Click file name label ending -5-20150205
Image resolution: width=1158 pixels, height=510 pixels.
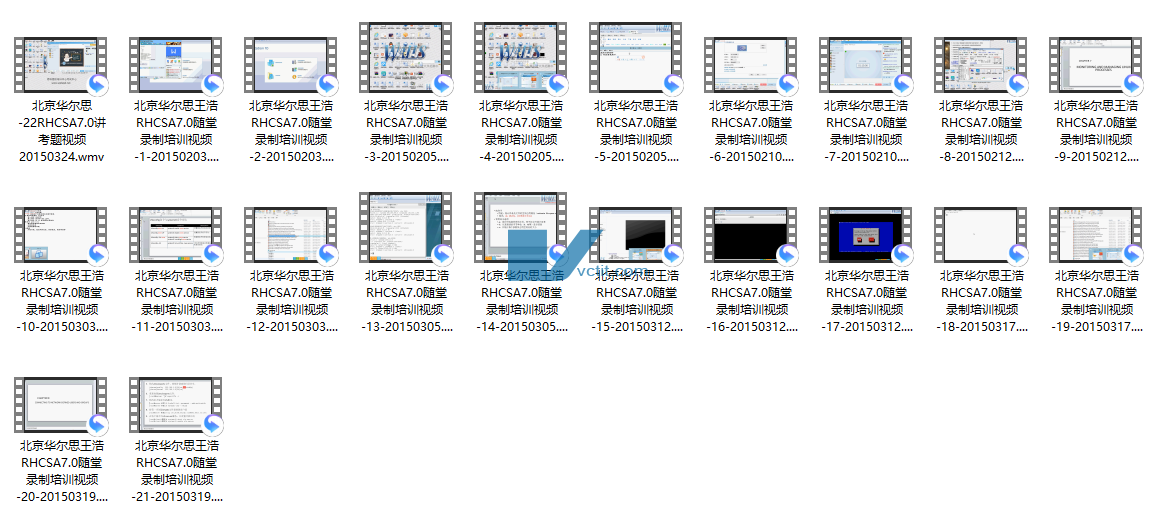(637, 131)
